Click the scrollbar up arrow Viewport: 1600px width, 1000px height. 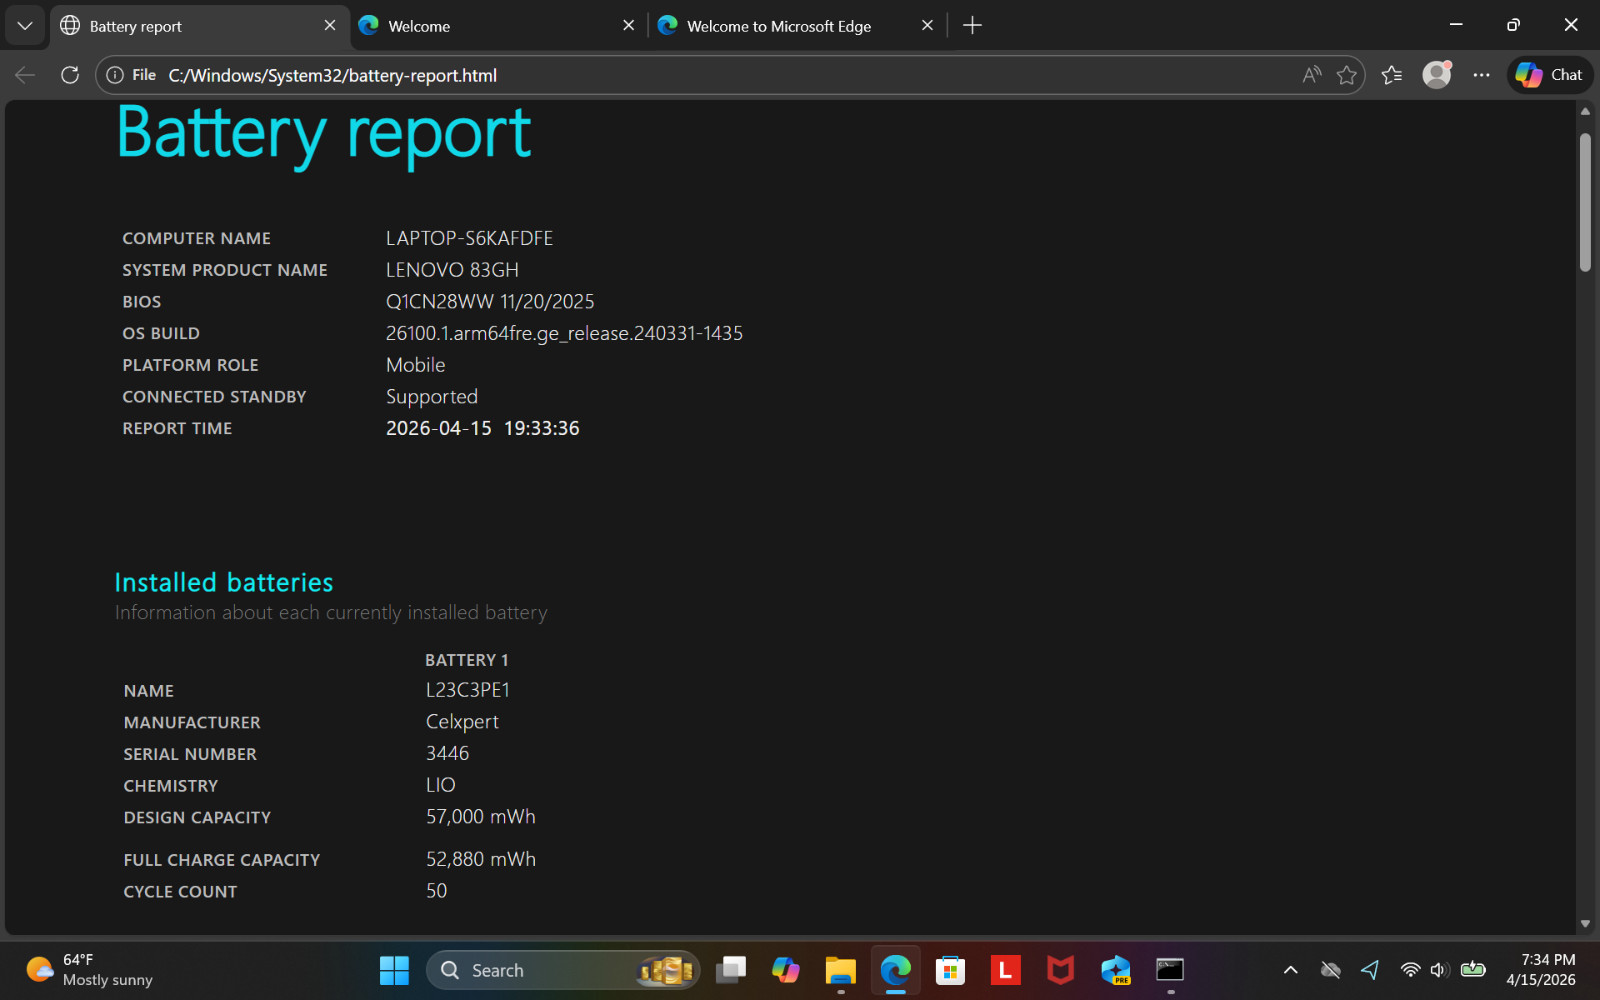pyautogui.click(x=1585, y=111)
